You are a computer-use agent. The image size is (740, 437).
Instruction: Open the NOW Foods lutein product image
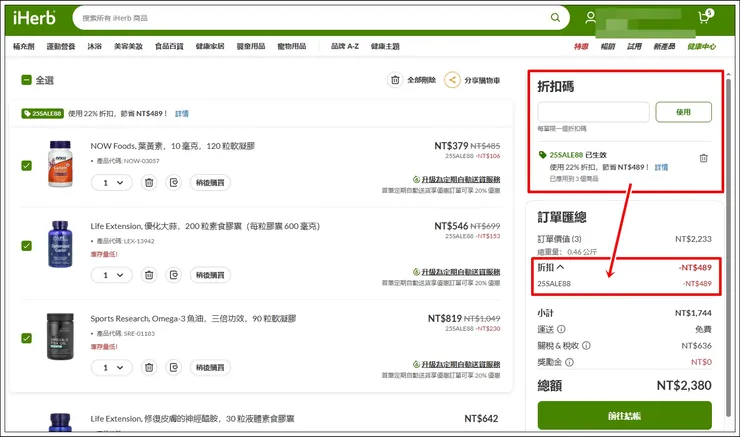coord(60,163)
